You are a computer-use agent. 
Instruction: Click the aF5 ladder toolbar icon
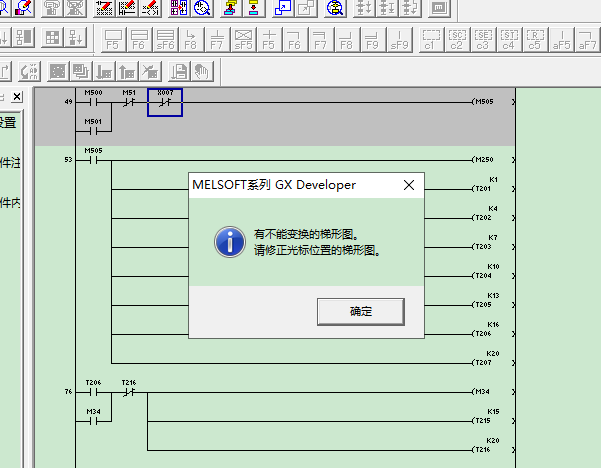(562, 40)
